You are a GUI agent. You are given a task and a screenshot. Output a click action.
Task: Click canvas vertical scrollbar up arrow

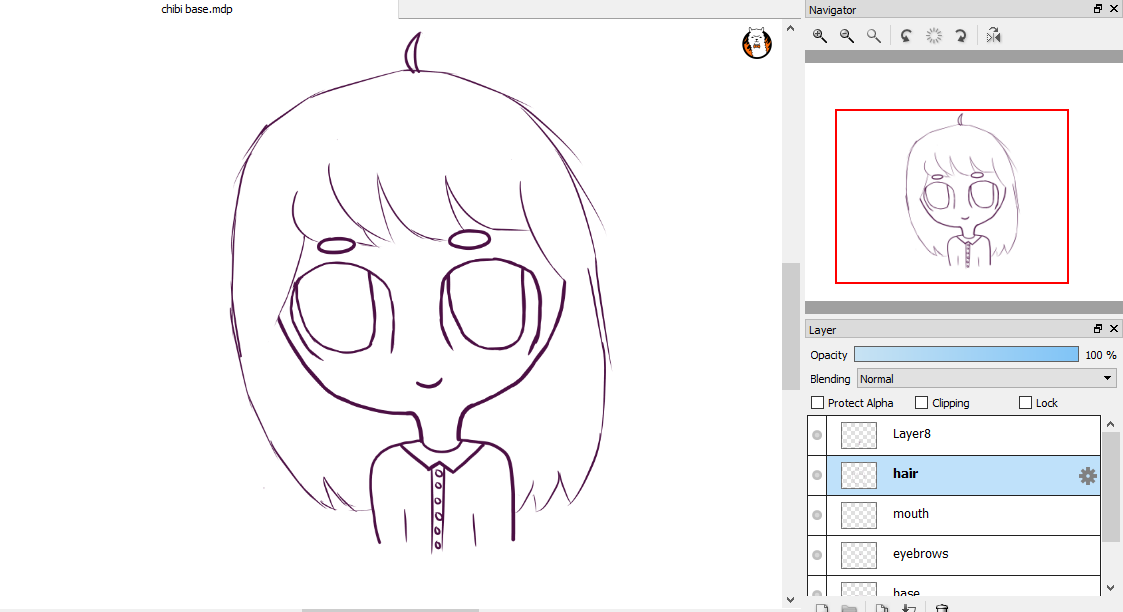(x=791, y=29)
